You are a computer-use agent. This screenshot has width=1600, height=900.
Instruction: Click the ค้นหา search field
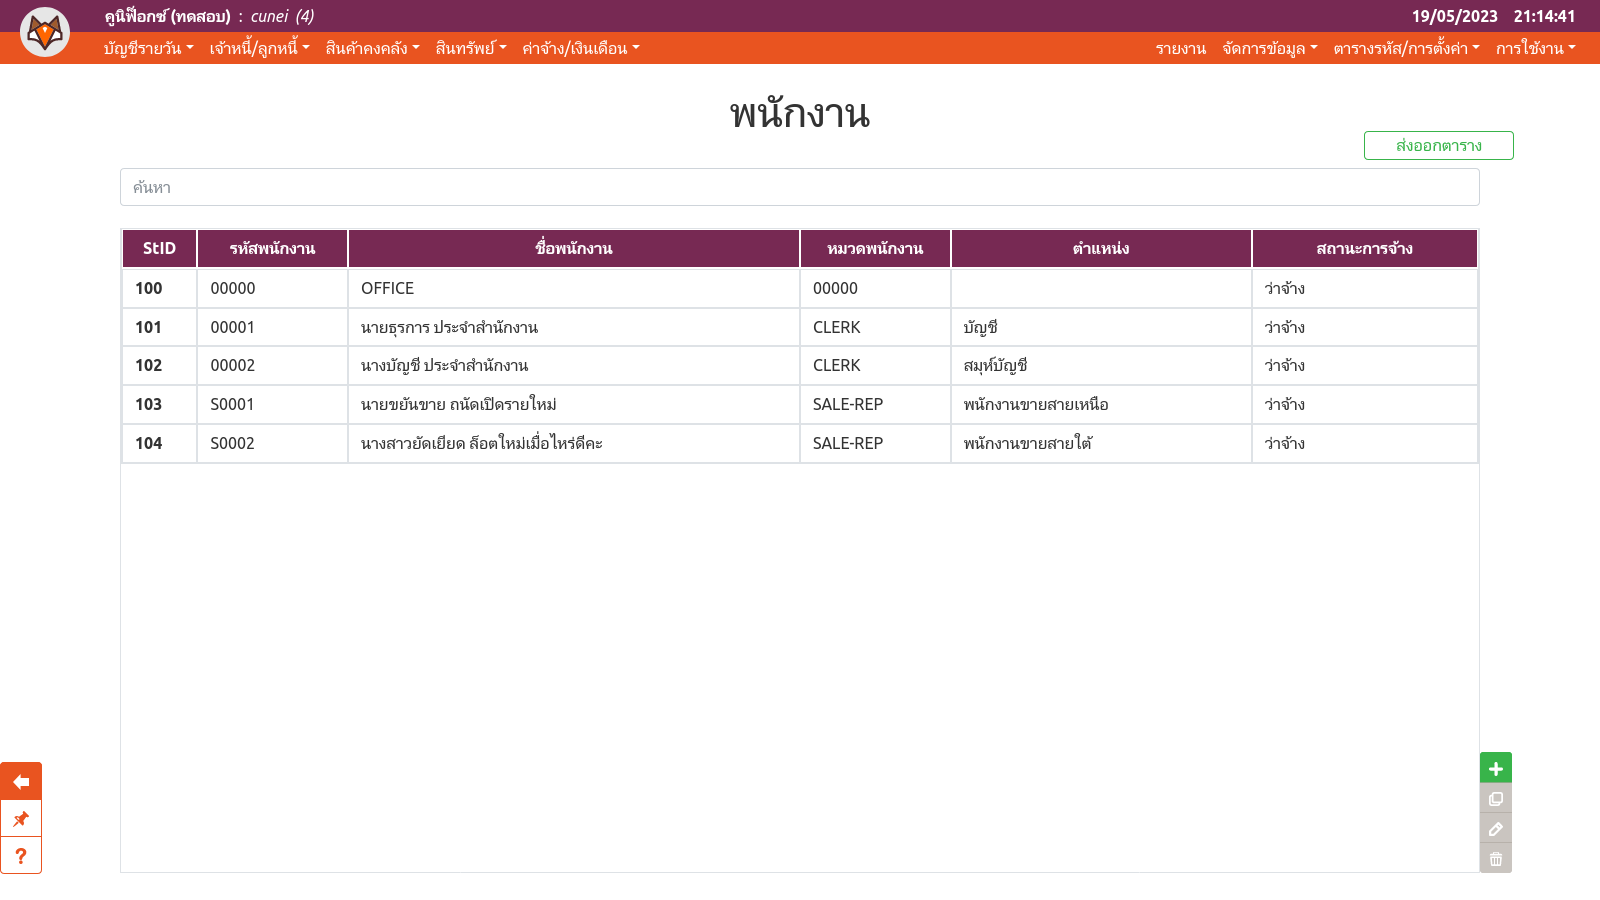[799, 187]
